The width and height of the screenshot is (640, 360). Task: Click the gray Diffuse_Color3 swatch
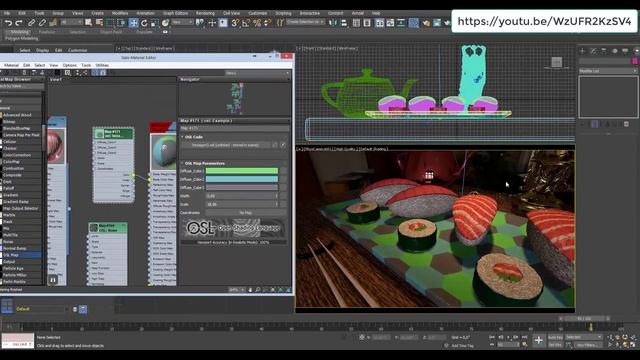pyautogui.click(x=242, y=187)
